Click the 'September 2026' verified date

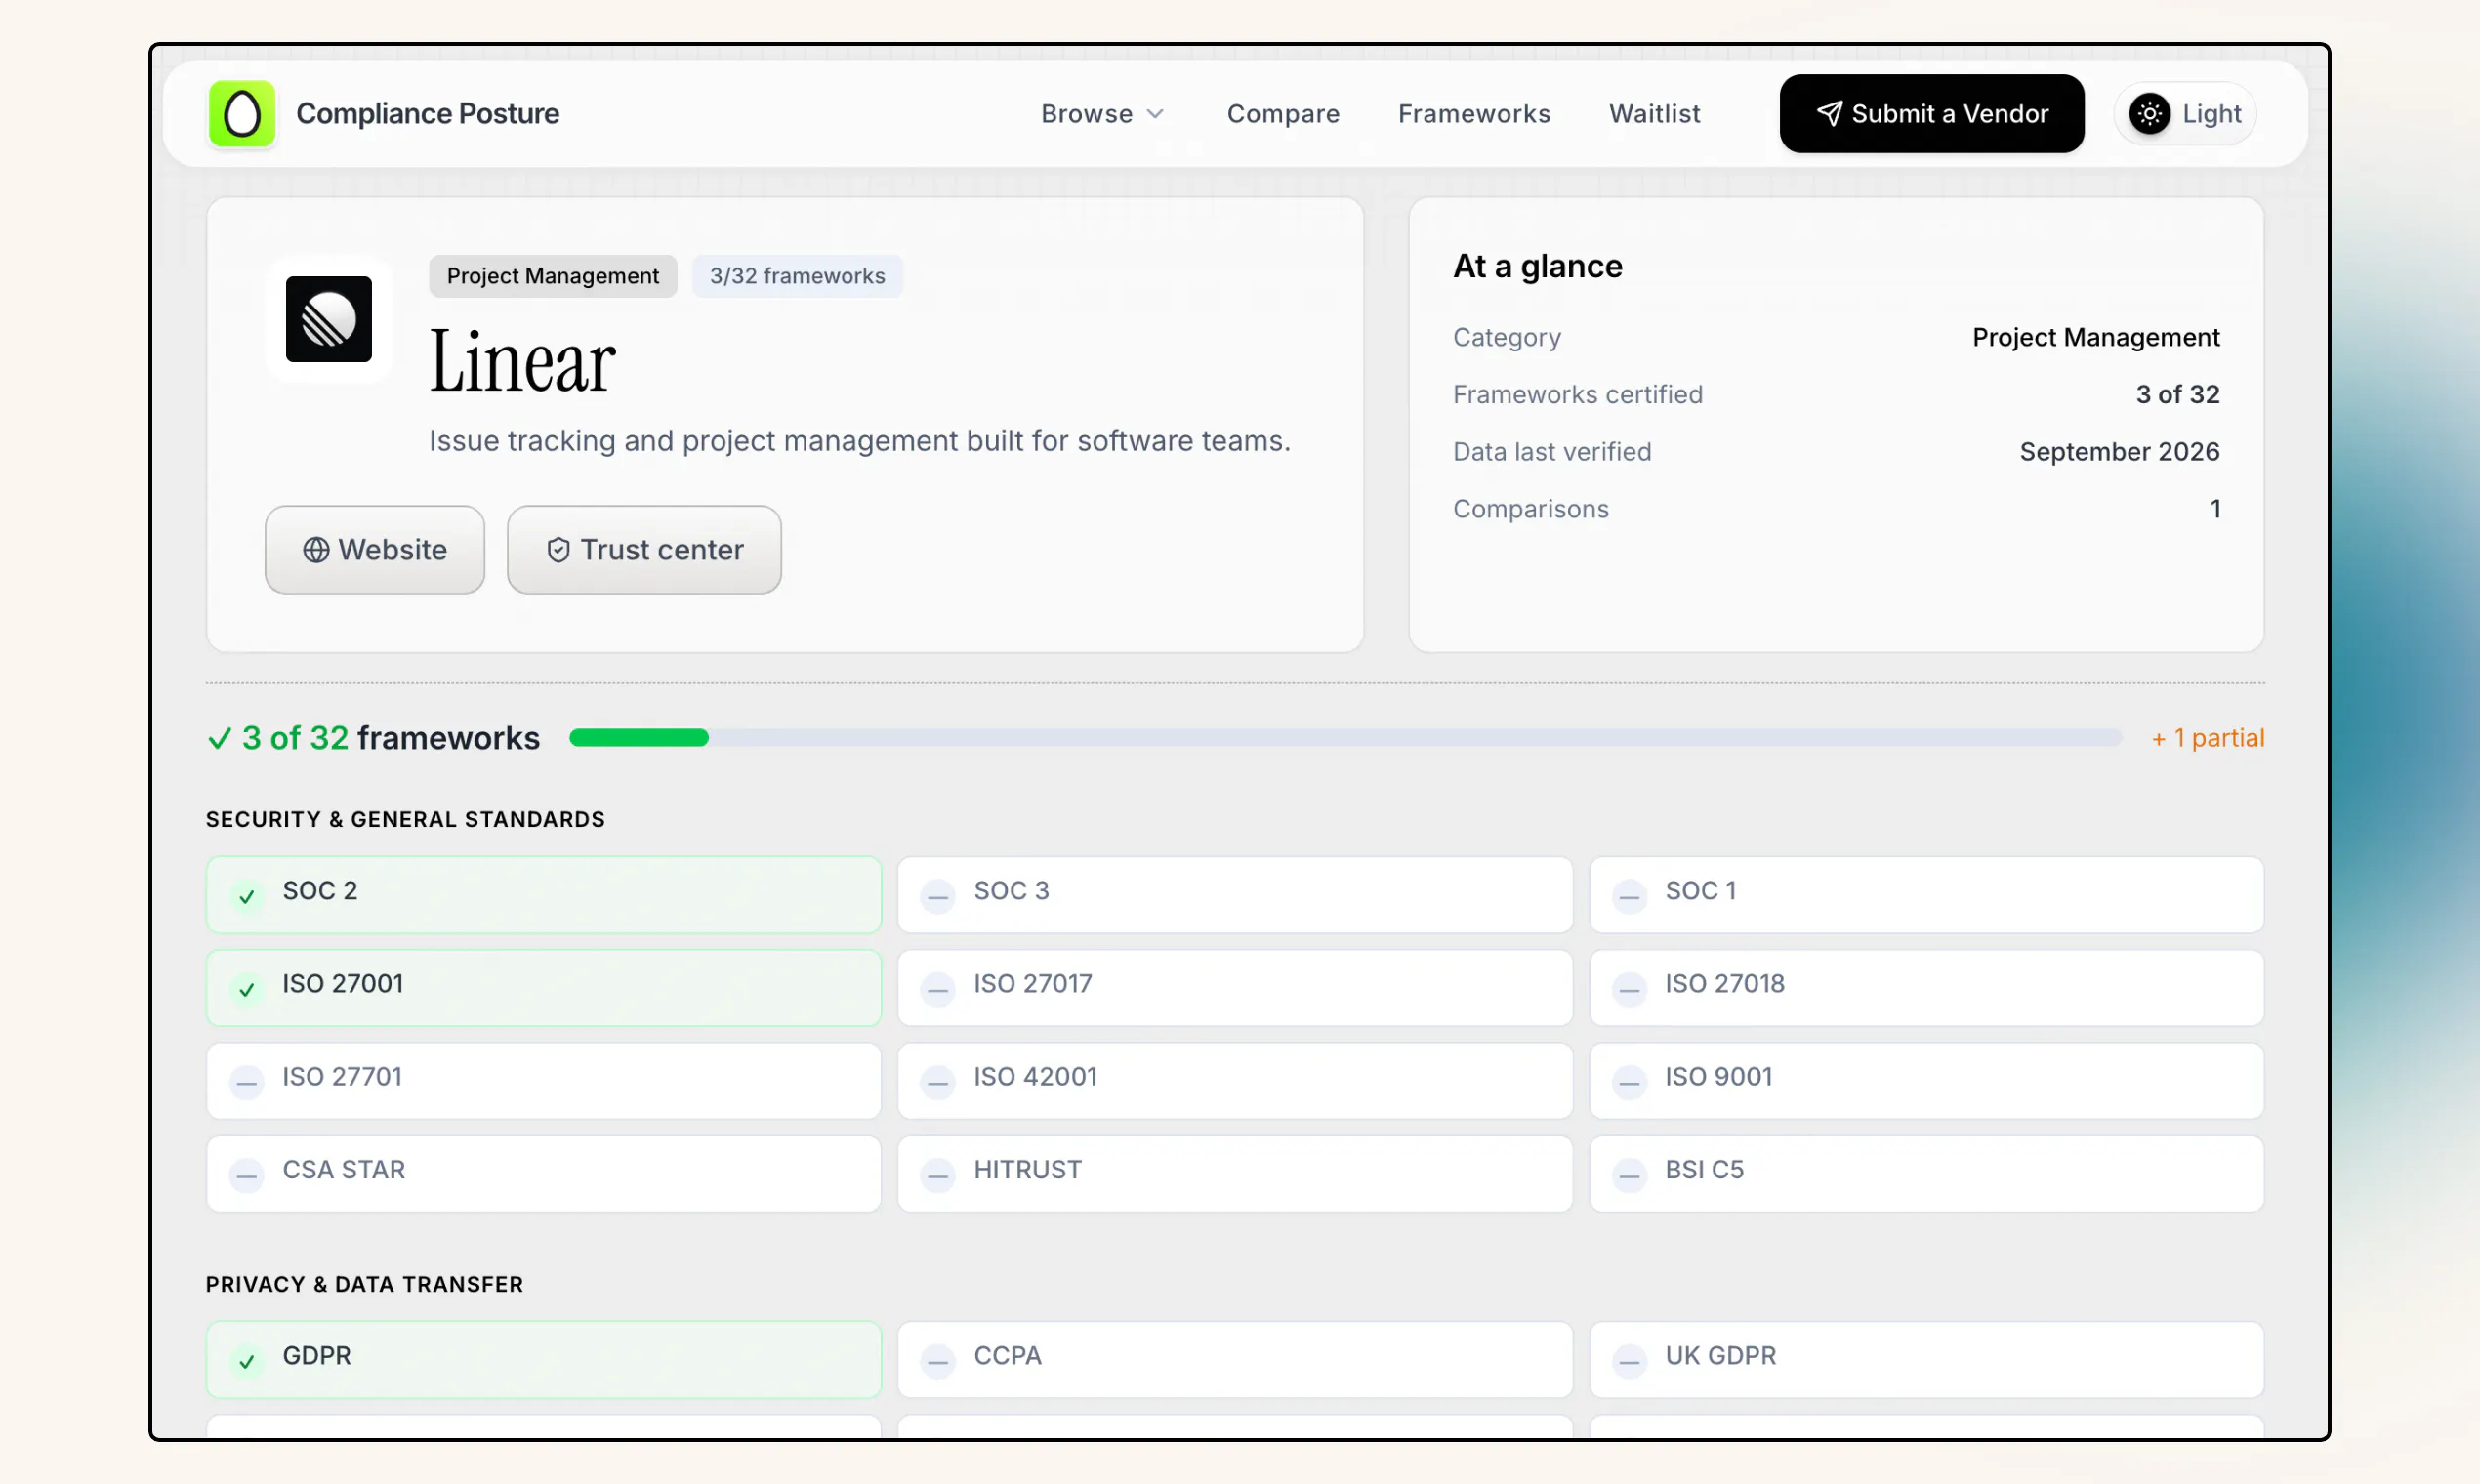click(x=2119, y=452)
